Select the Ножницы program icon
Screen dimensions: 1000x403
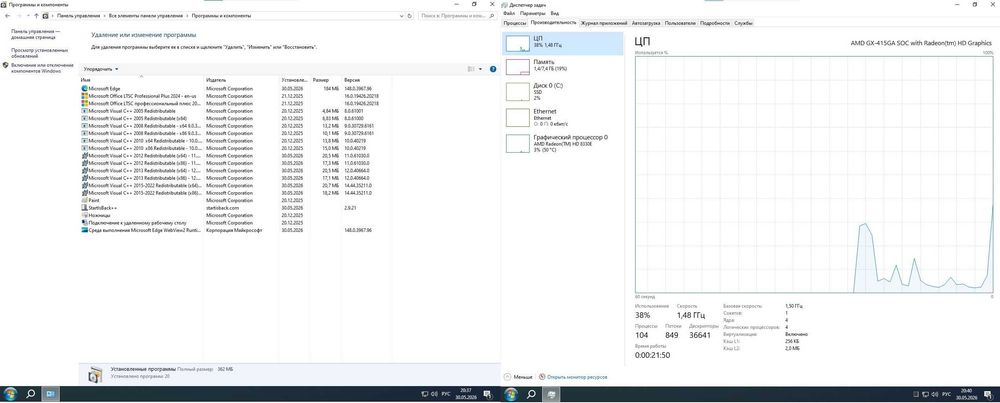coord(85,216)
